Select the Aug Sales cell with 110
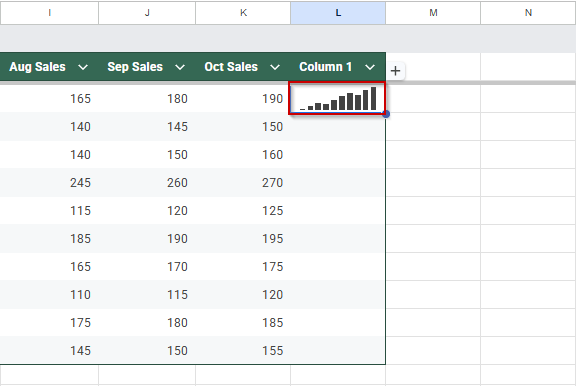 point(49,295)
